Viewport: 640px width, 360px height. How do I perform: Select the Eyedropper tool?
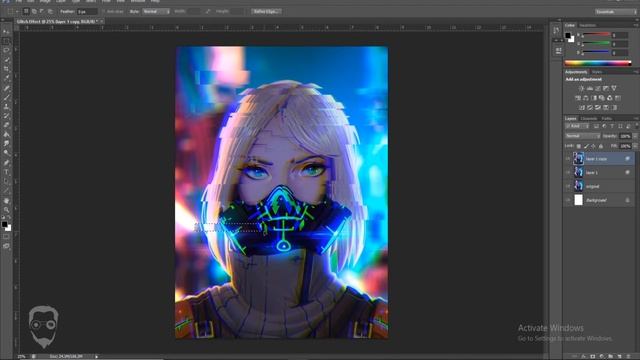pyautogui.click(x=6, y=79)
